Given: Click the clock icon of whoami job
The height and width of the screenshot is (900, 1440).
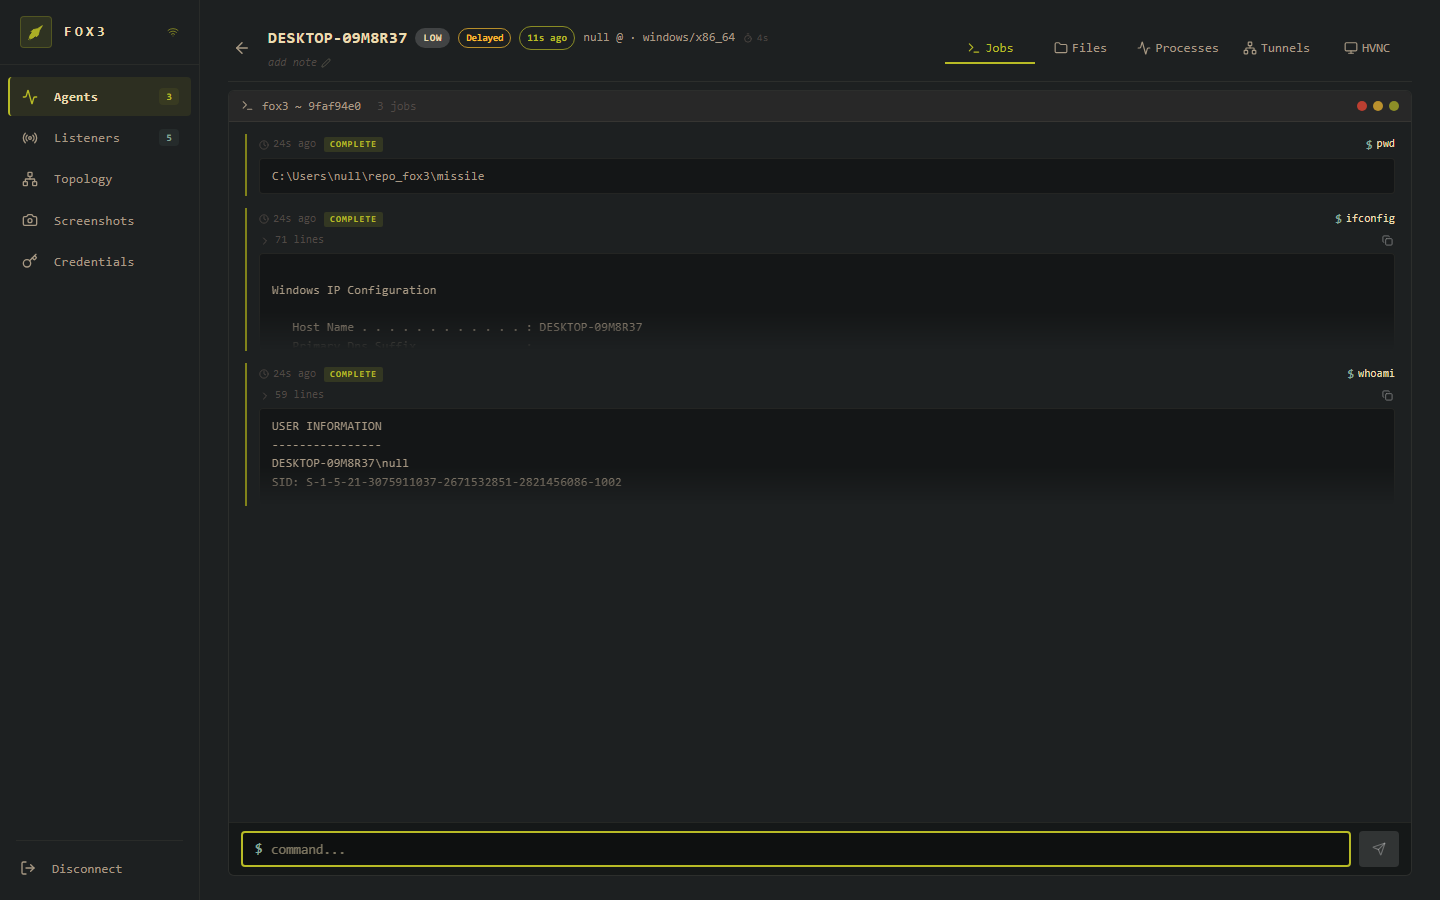Looking at the screenshot, I should (x=264, y=374).
